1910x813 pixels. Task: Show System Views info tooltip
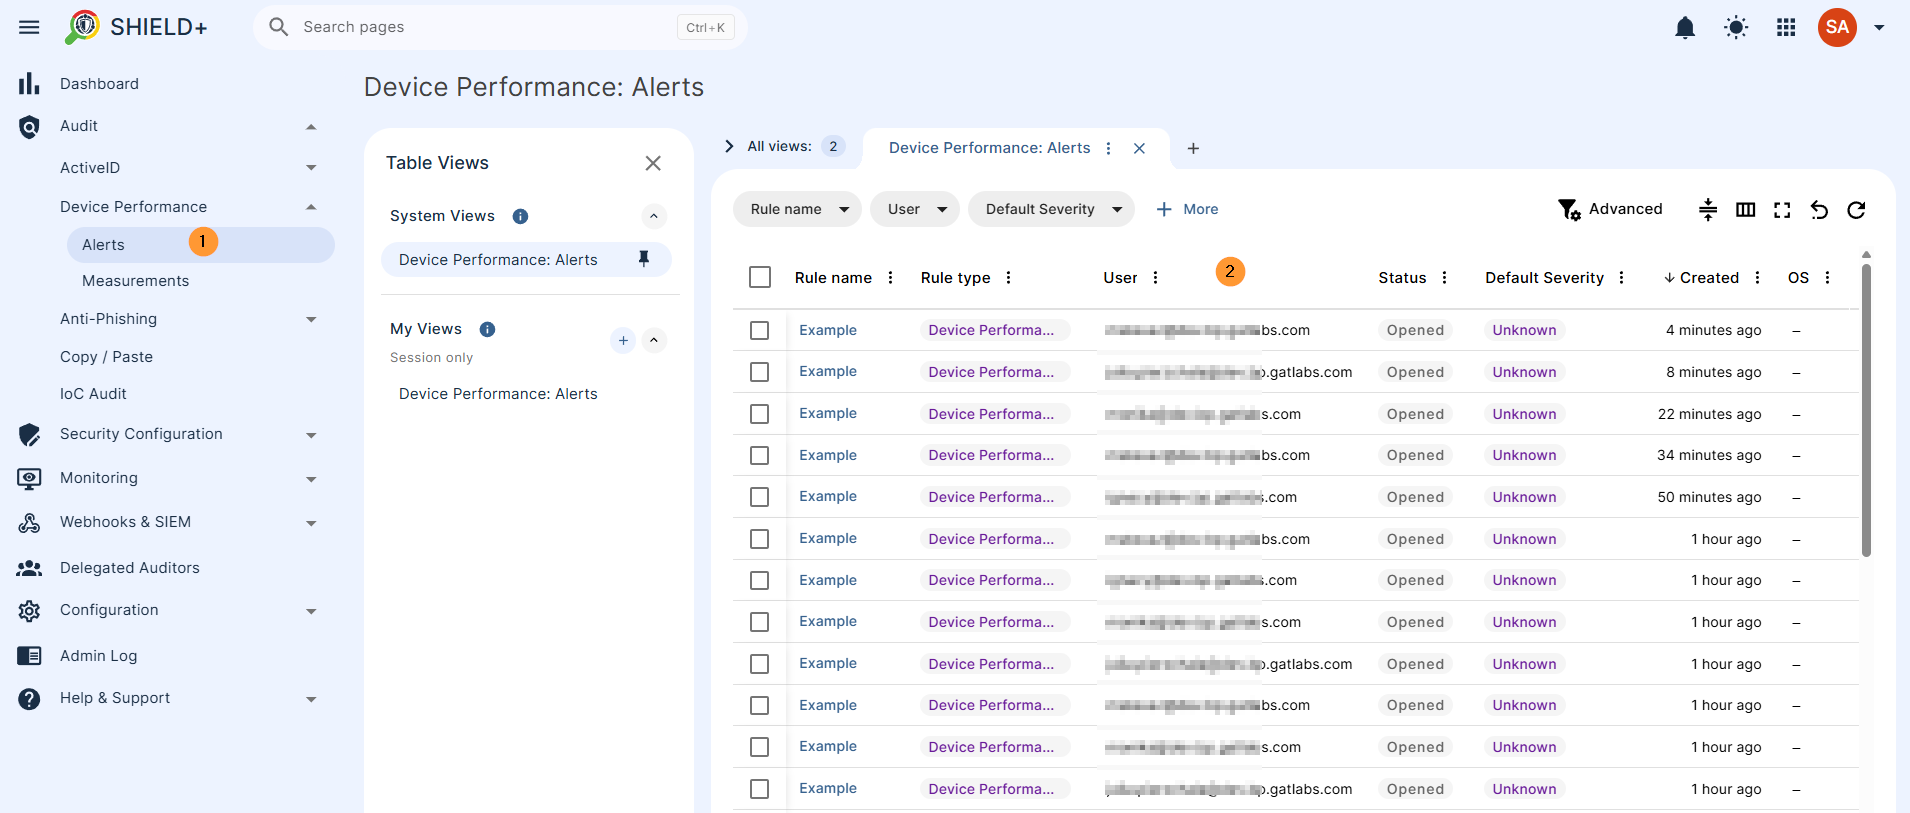pyautogui.click(x=520, y=216)
